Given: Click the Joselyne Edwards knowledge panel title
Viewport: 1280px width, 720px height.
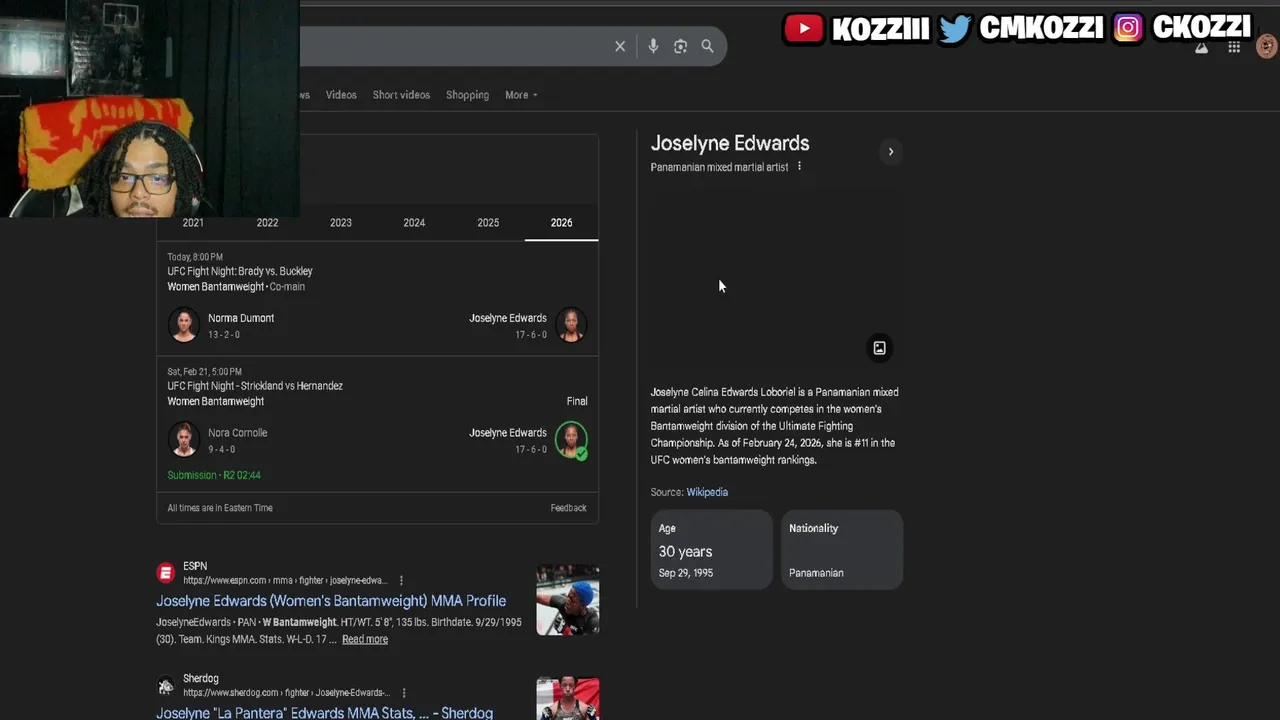Looking at the screenshot, I should click(x=730, y=143).
